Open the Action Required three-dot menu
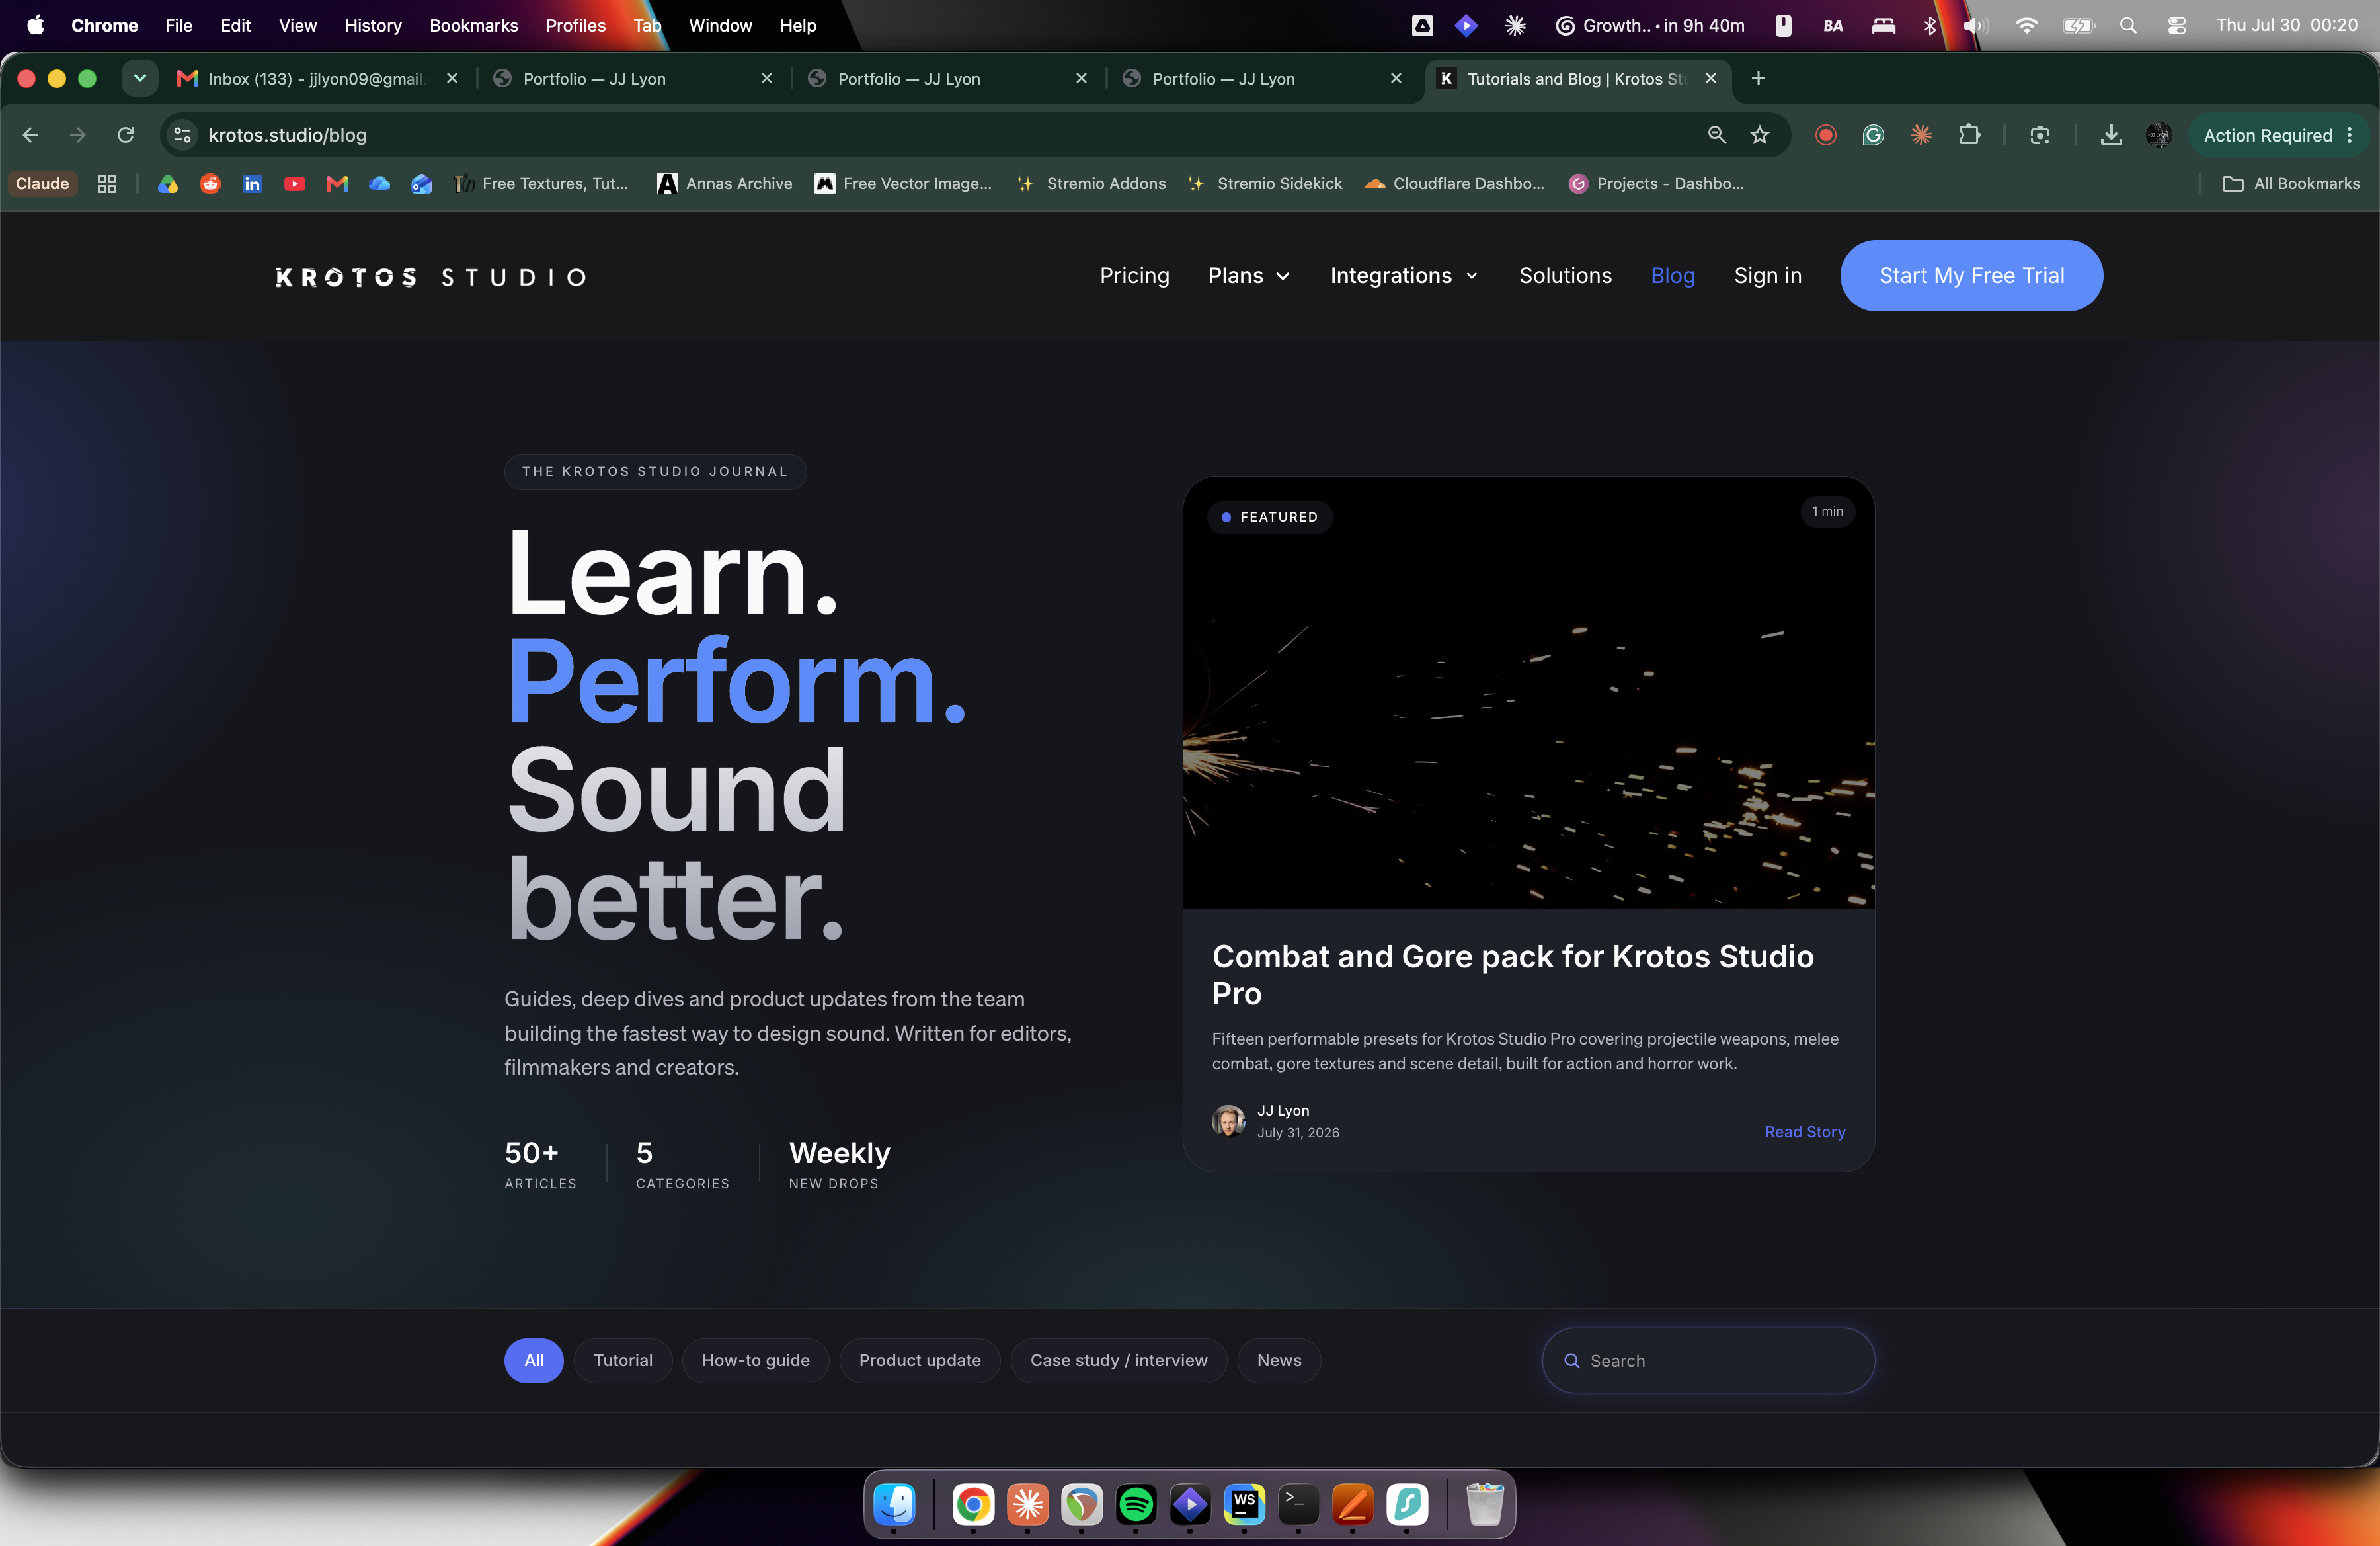The image size is (2380, 1546). coord(2350,135)
